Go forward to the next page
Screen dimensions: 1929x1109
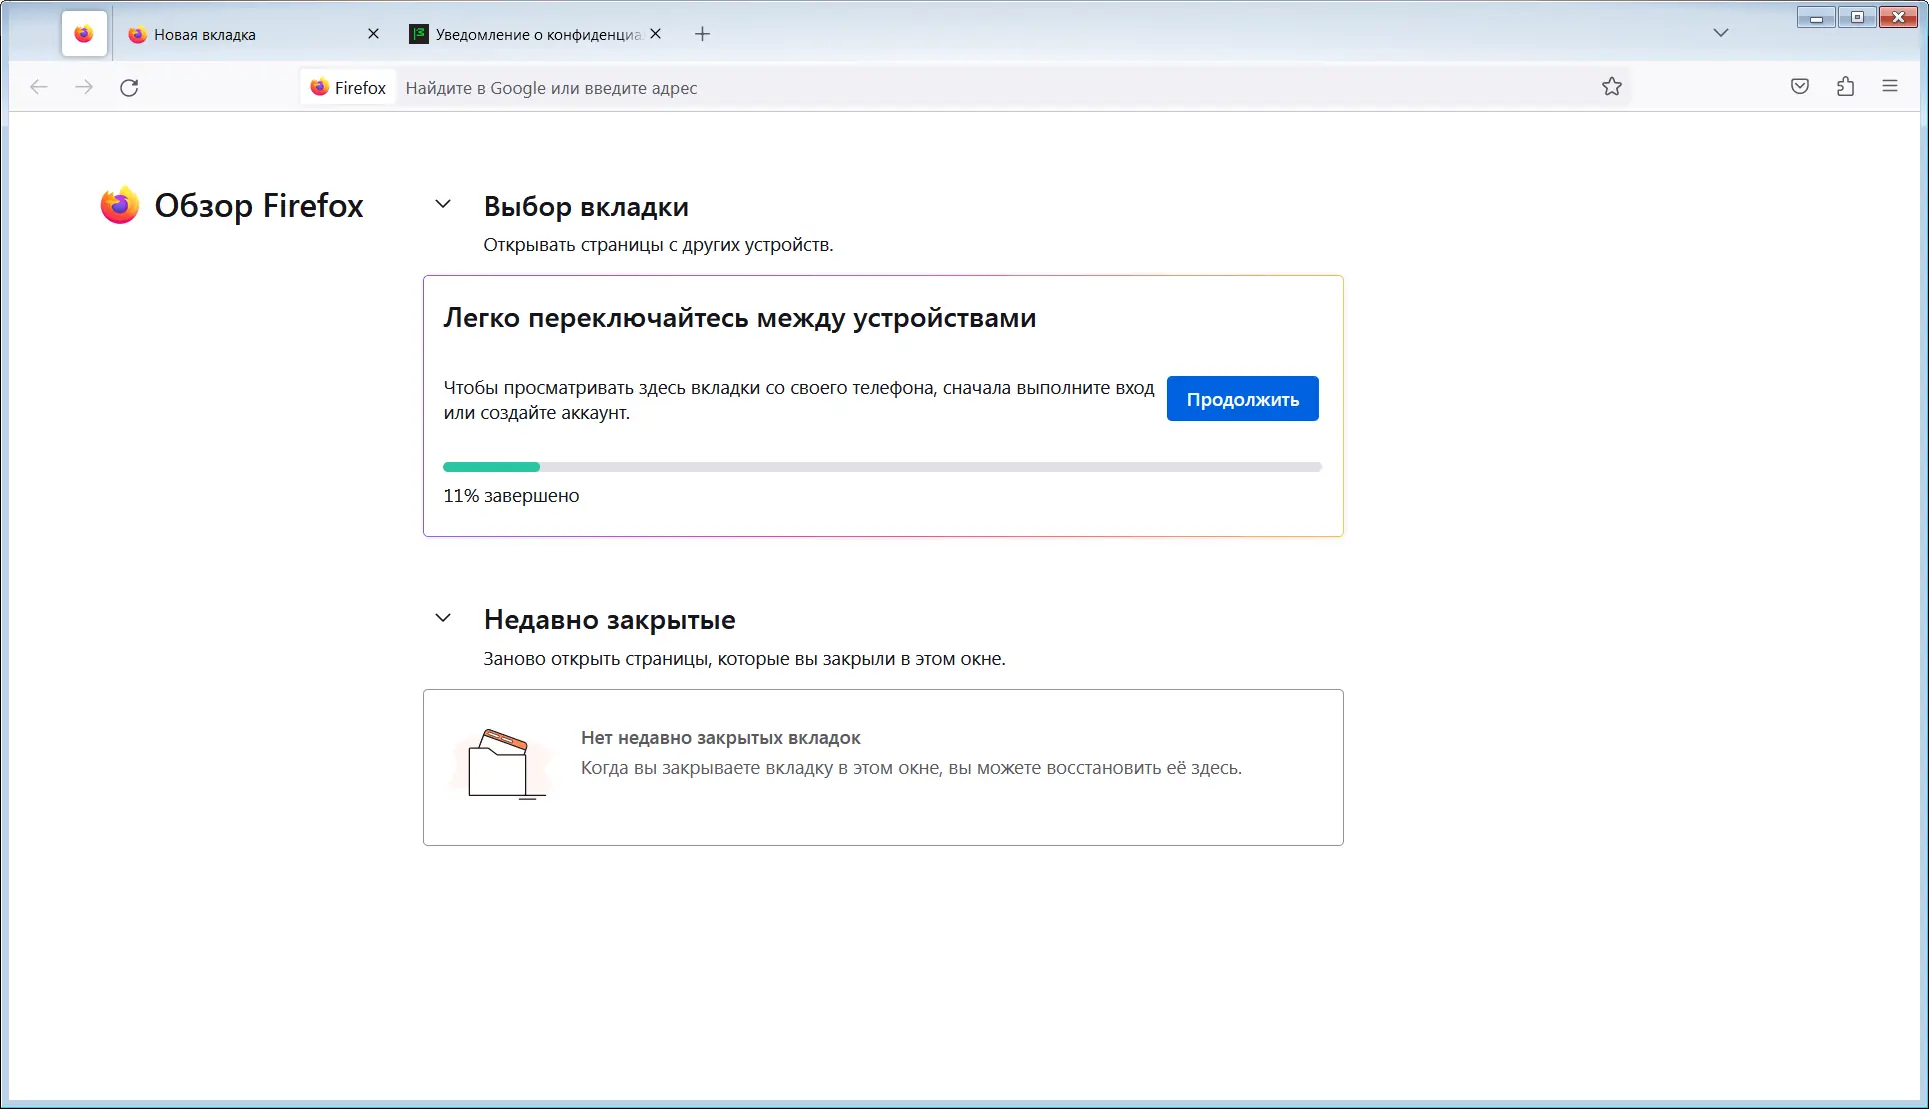coord(84,88)
